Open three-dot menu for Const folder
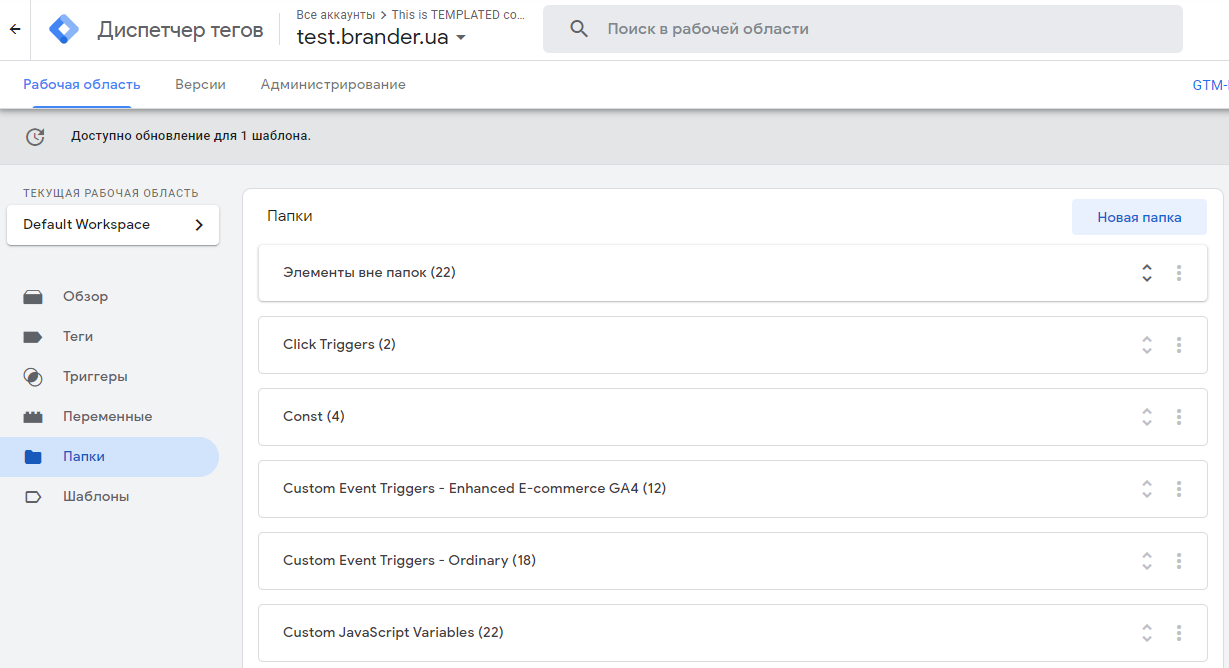 coord(1179,417)
